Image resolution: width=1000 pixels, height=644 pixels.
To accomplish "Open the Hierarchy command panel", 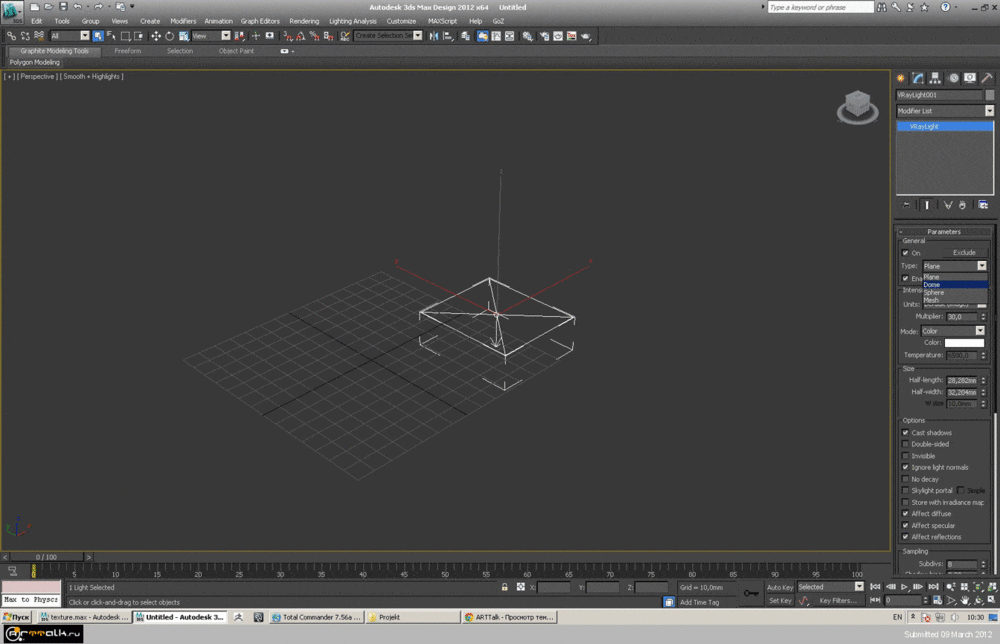I will click(935, 78).
